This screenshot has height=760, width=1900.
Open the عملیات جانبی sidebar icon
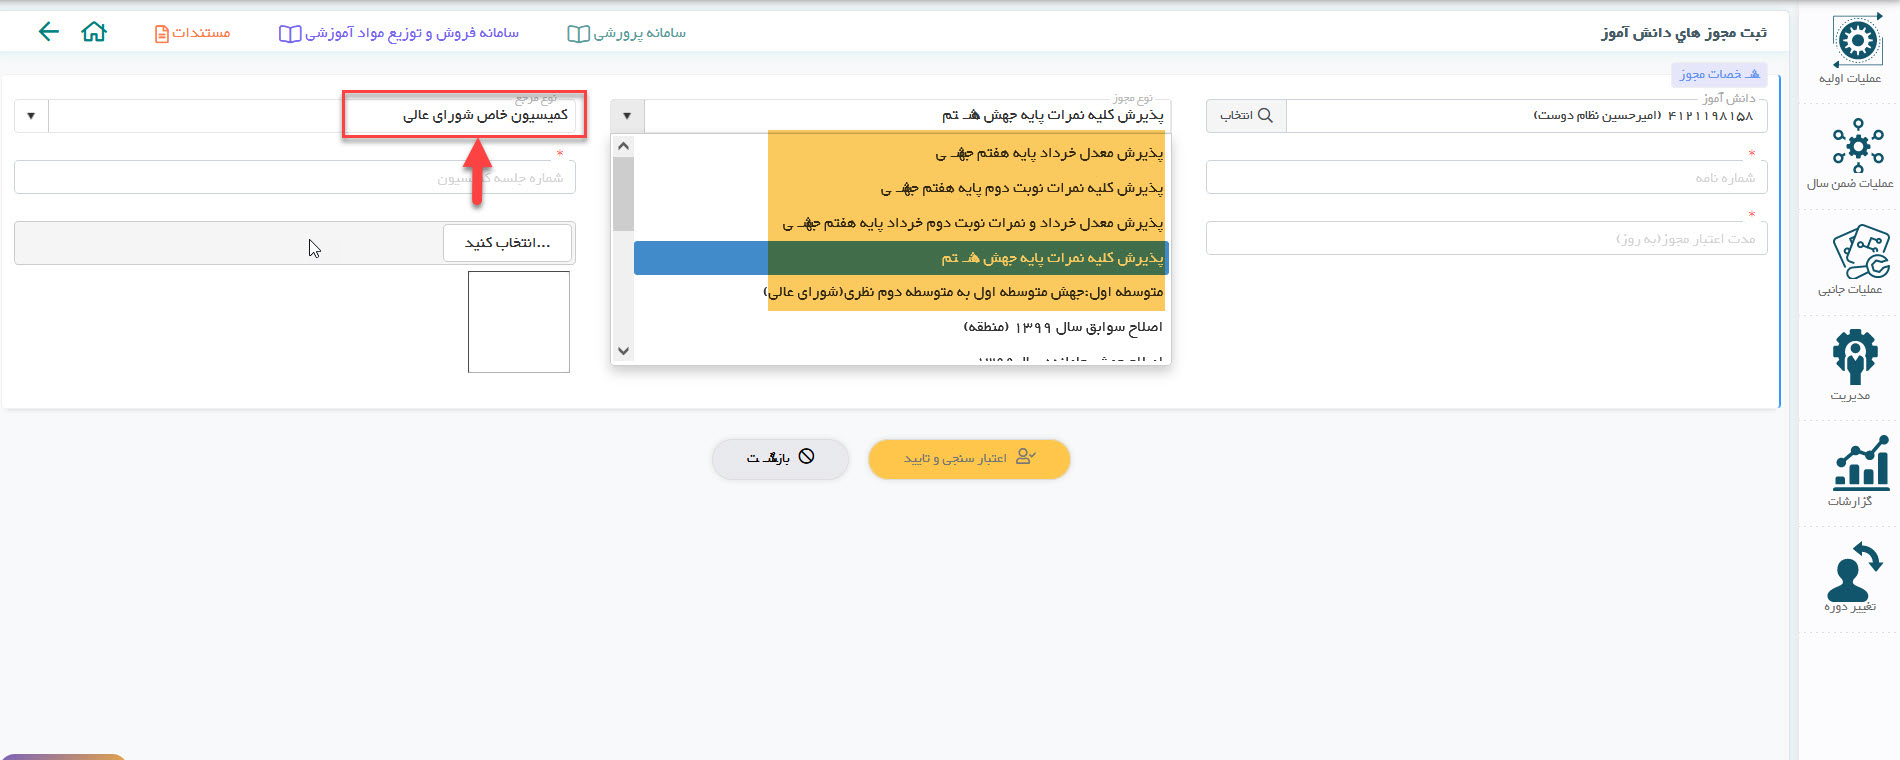pos(1856,259)
